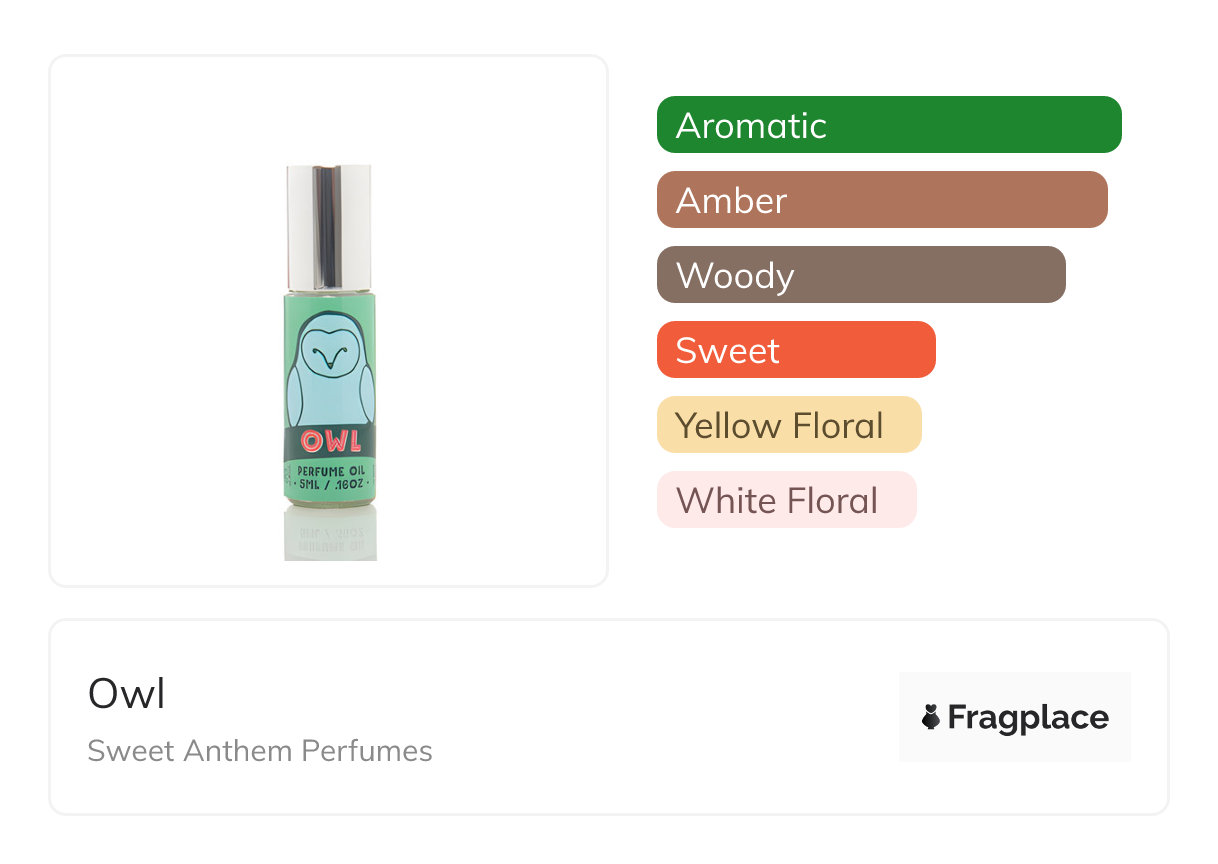Select the pink White Floral accord bar
Image resolution: width=1218 pixels, height=864 pixels.
click(x=786, y=500)
